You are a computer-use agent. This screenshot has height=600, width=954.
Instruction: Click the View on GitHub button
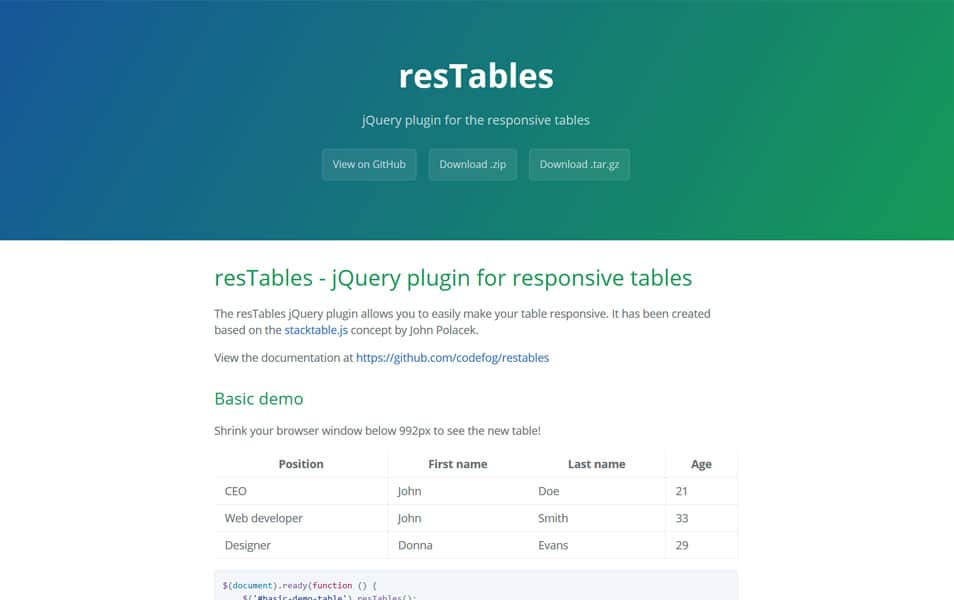click(369, 164)
